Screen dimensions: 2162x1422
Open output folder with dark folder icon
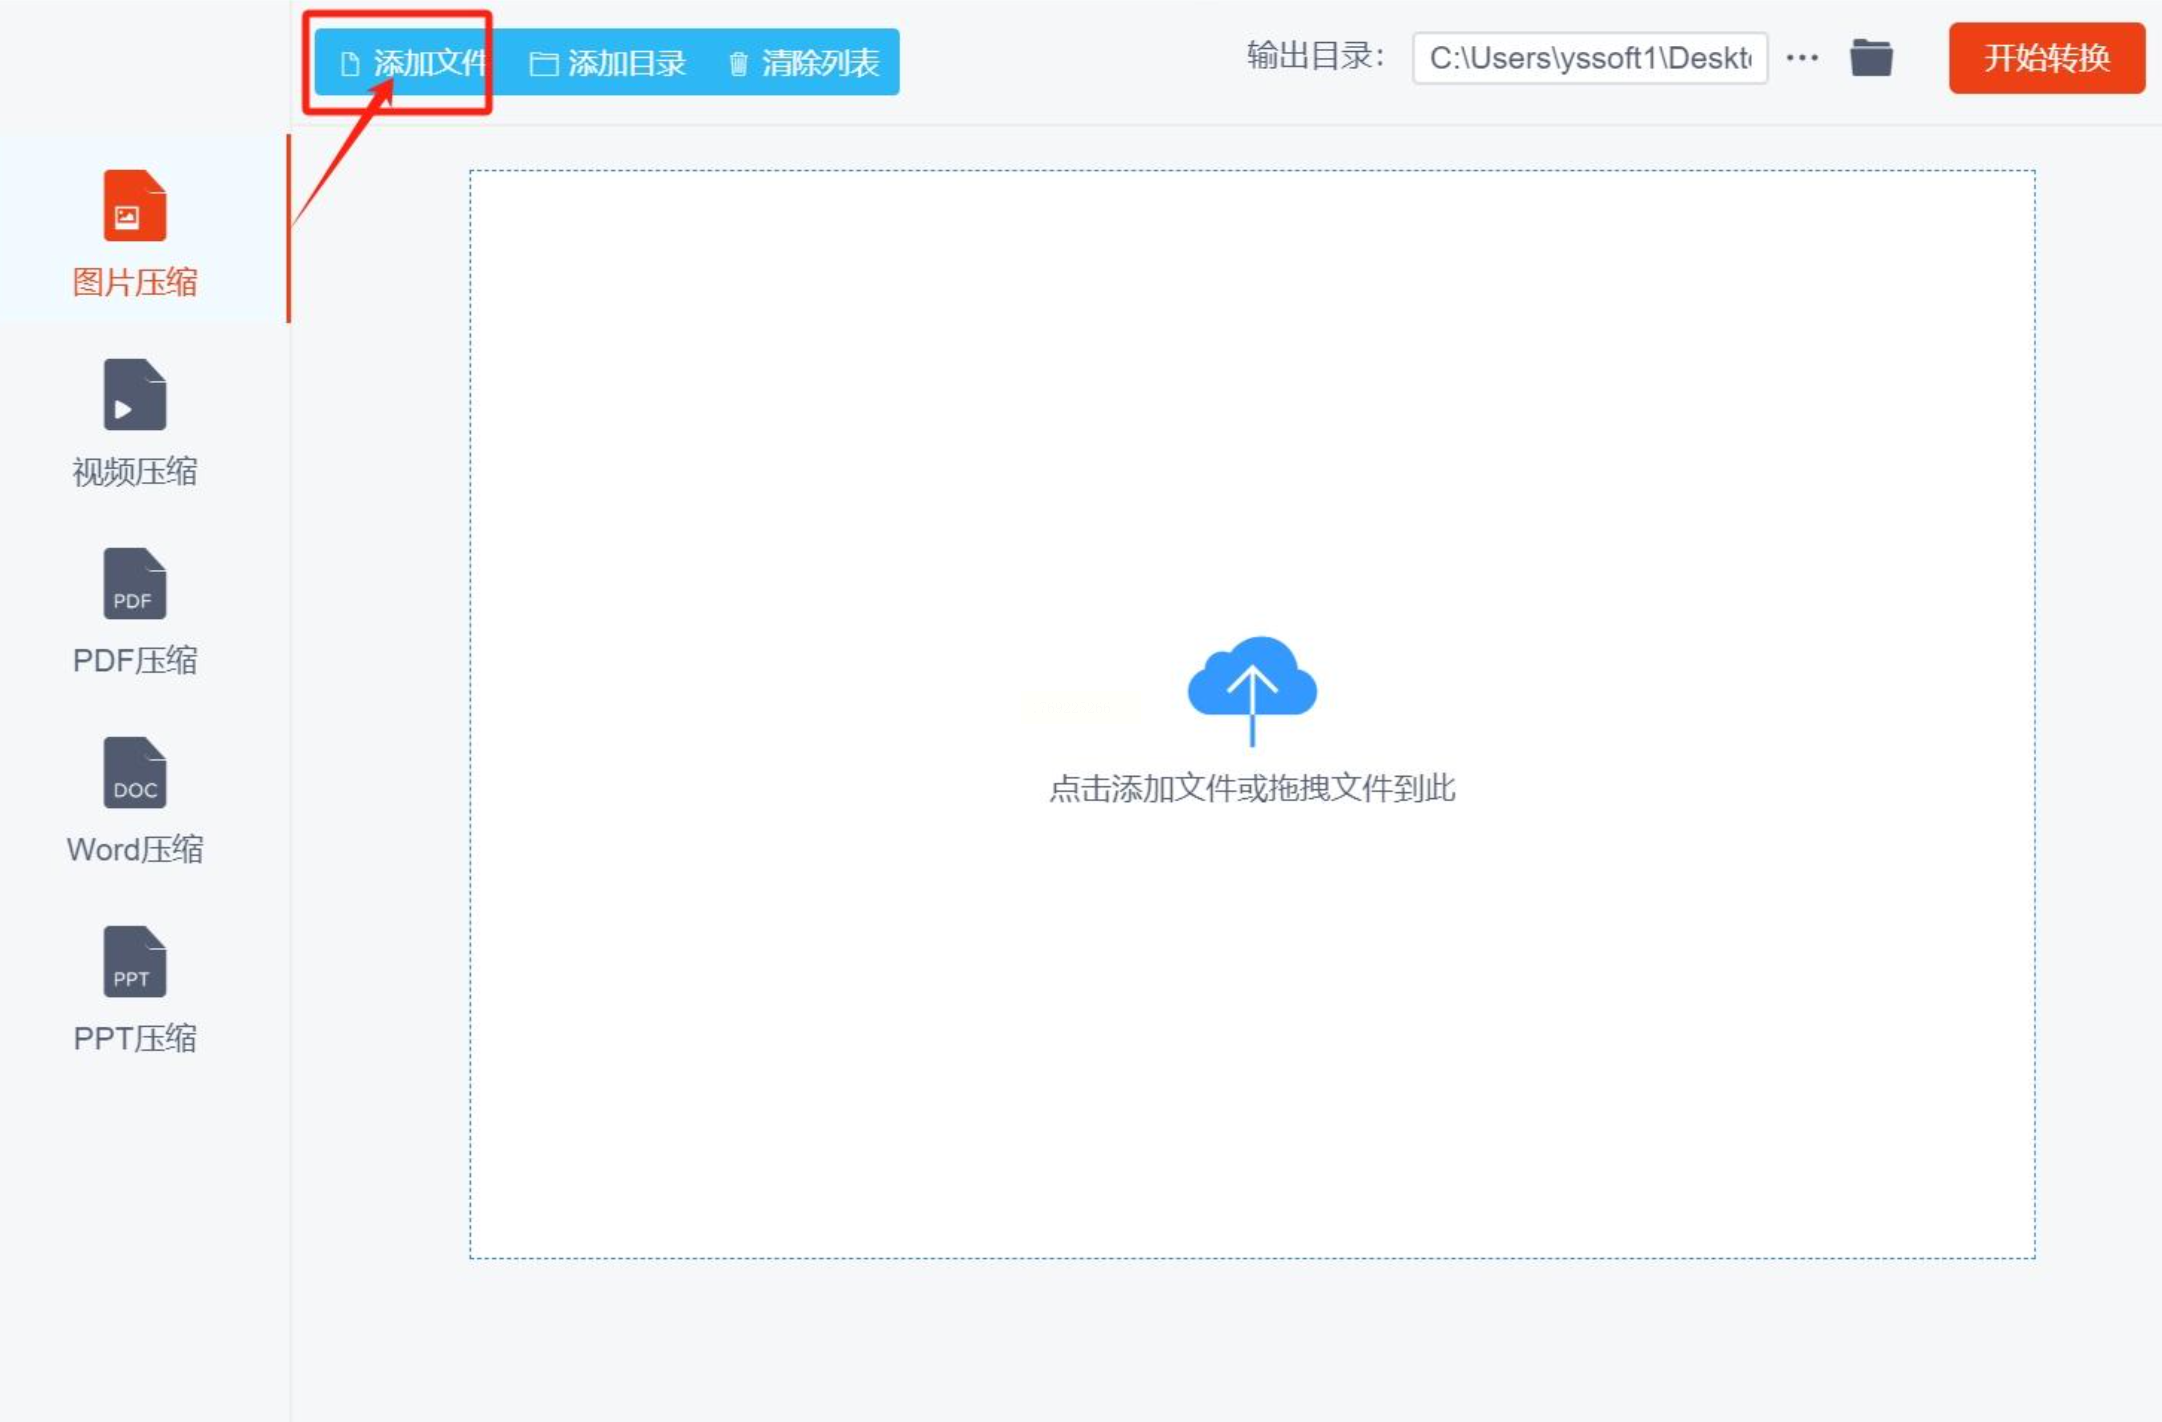coord(1870,58)
